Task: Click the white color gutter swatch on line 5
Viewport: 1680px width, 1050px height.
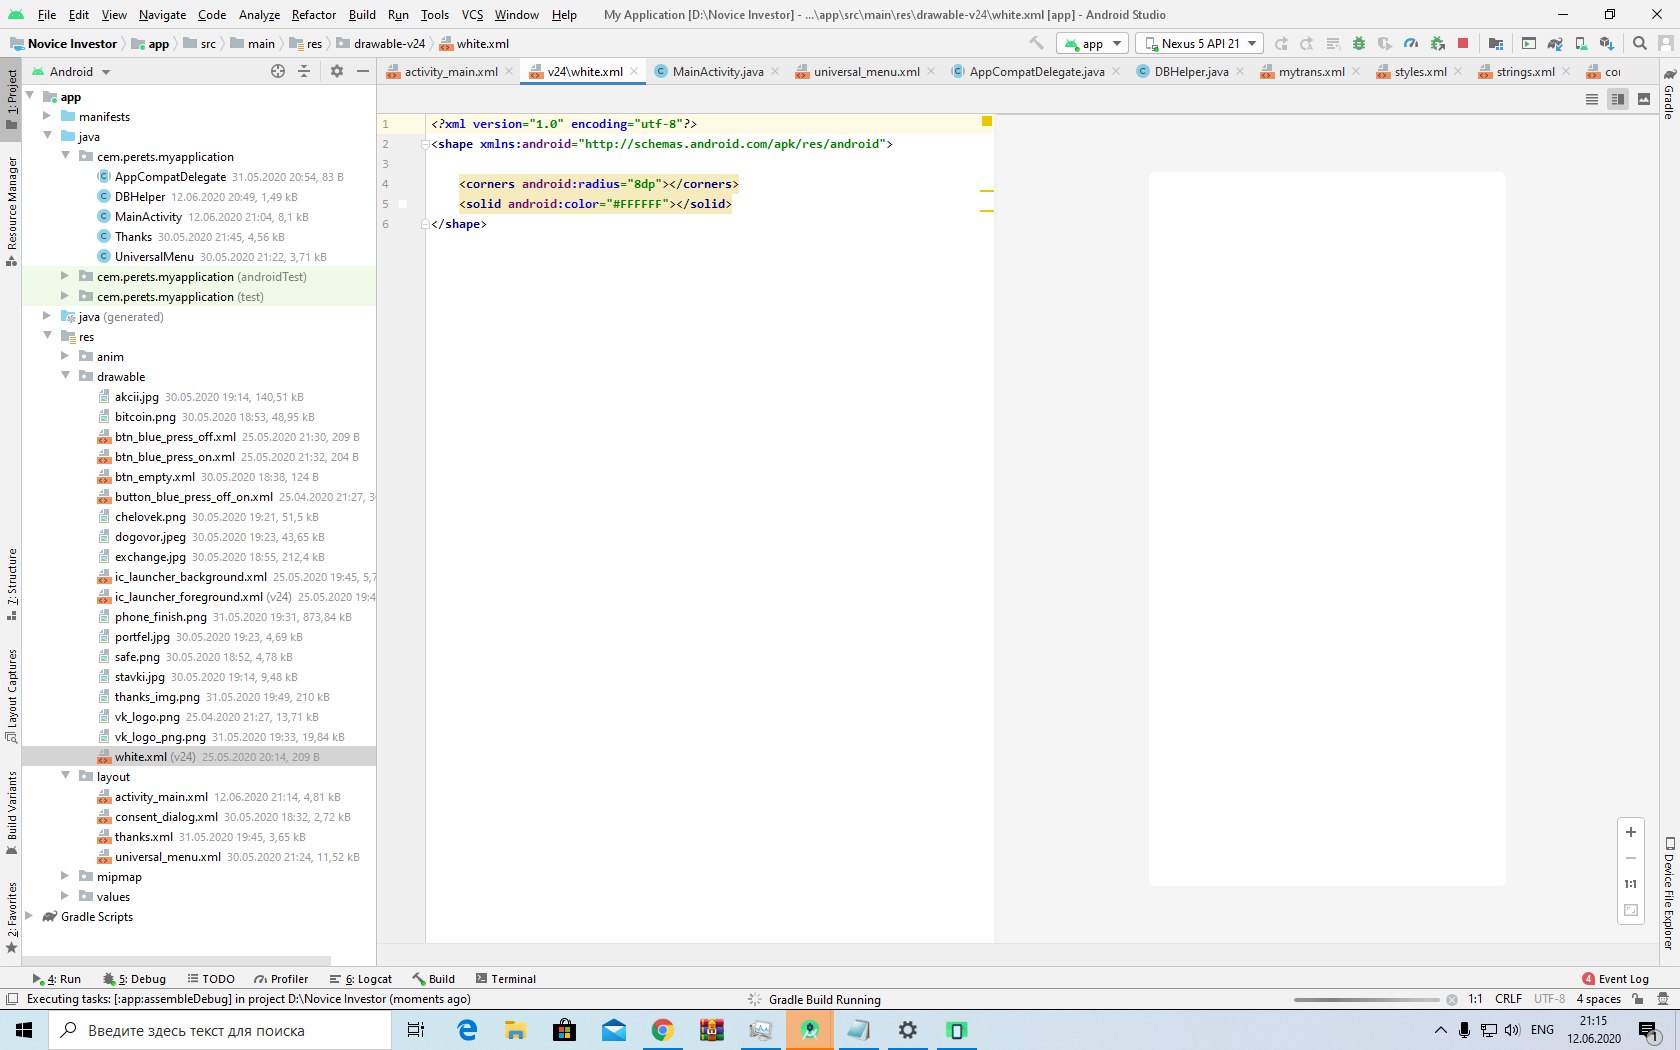Action: [403, 204]
